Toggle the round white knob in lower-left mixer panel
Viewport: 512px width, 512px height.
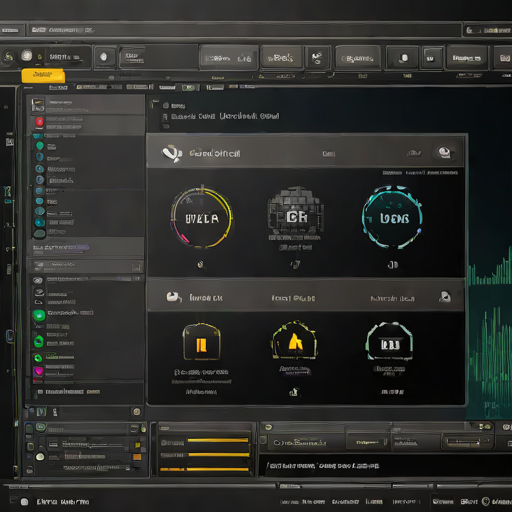(x=40, y=457)
